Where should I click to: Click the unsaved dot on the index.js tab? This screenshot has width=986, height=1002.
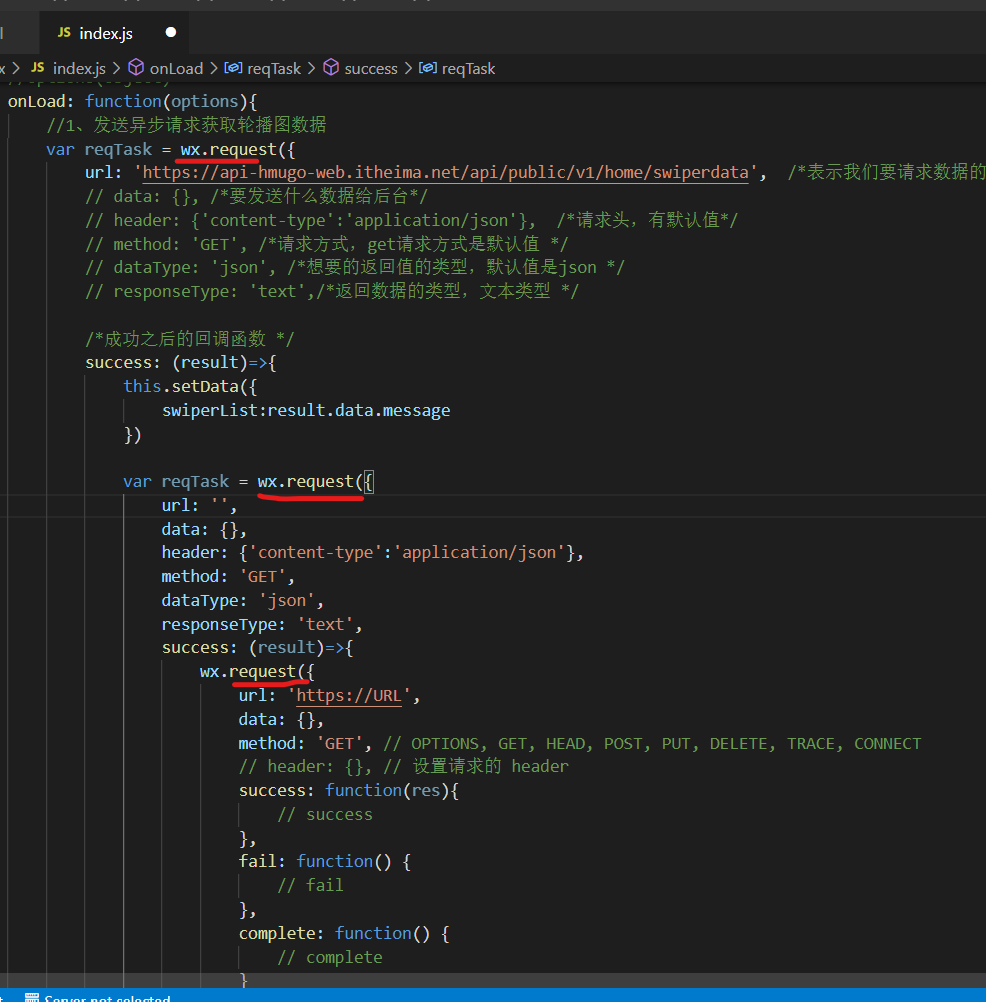point(170,33)
